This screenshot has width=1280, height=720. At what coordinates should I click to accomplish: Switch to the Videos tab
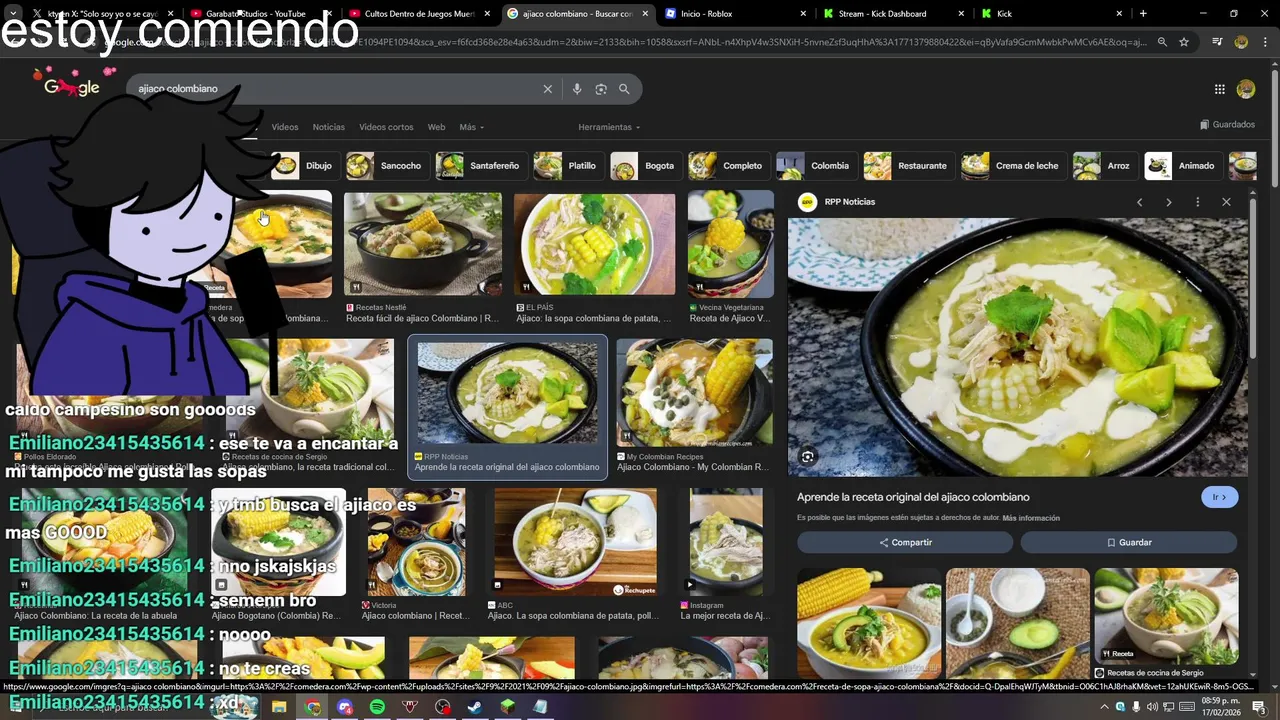[x=285, y=127]
